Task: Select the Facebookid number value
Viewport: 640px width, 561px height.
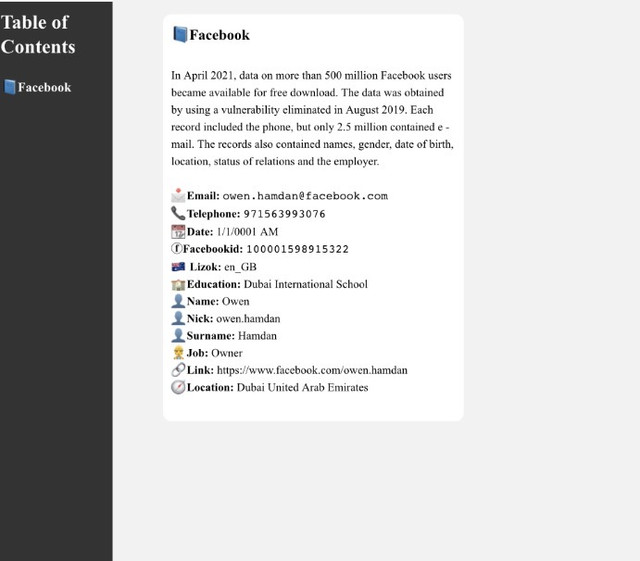Action: tap(298, 249)
